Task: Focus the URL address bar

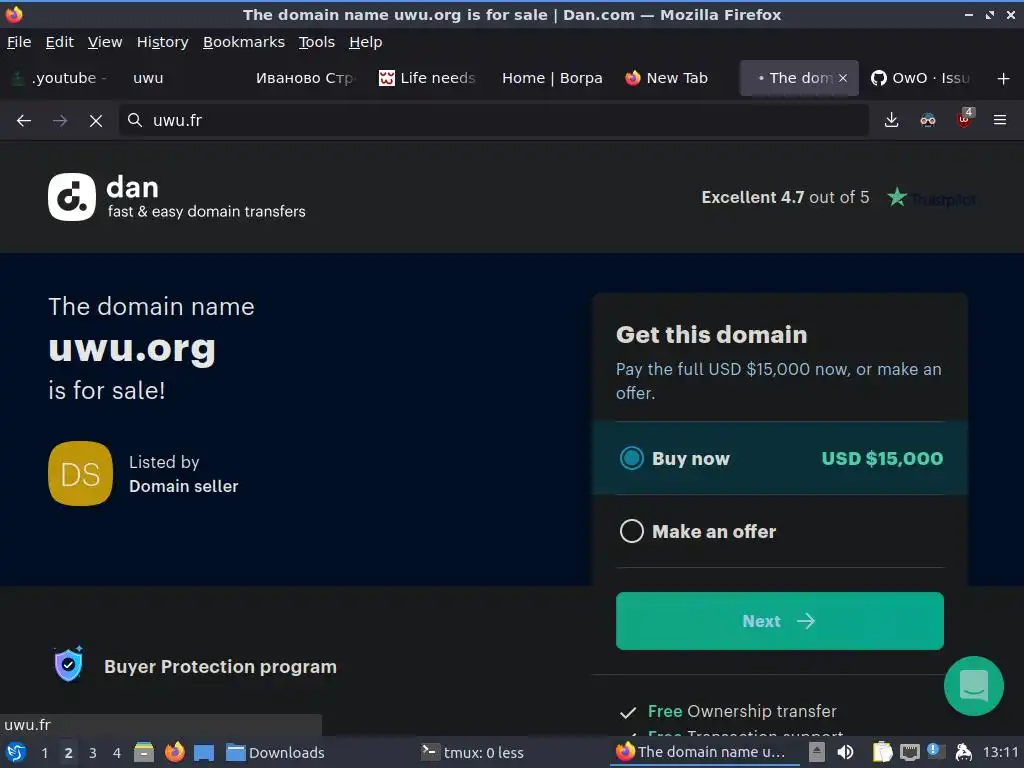Action: point(493,120)
